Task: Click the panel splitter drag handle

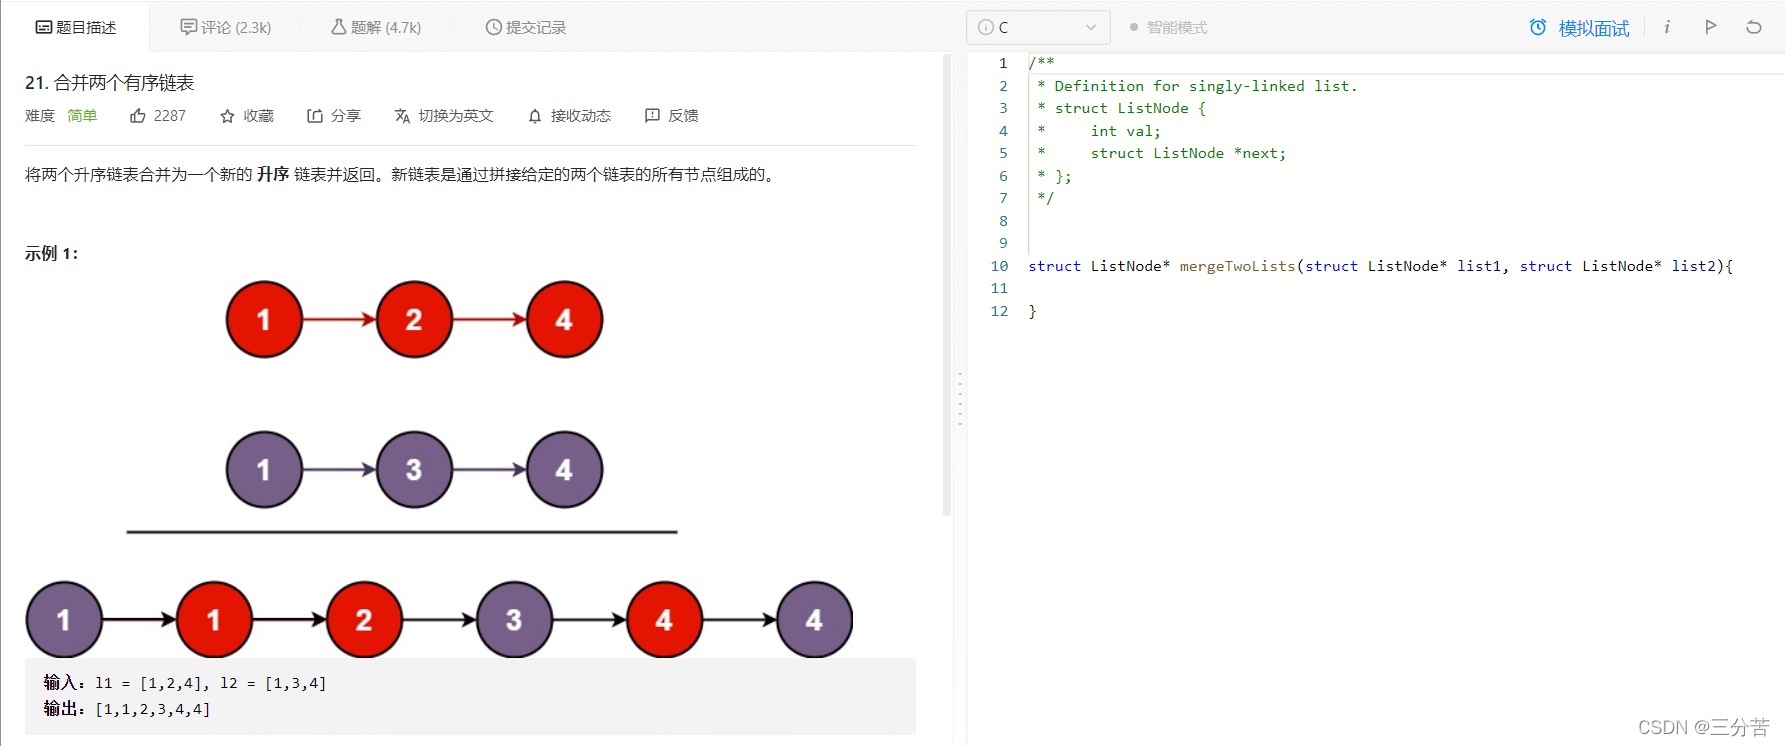Action: [960, 399]
